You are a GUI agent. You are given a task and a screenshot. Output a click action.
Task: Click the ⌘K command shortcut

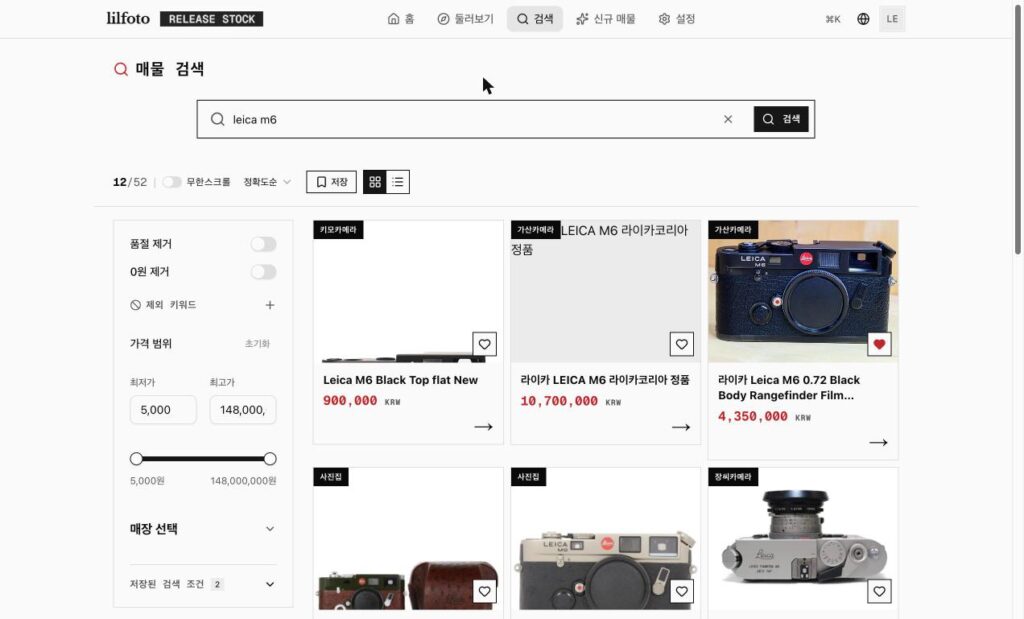coord(833,19)
